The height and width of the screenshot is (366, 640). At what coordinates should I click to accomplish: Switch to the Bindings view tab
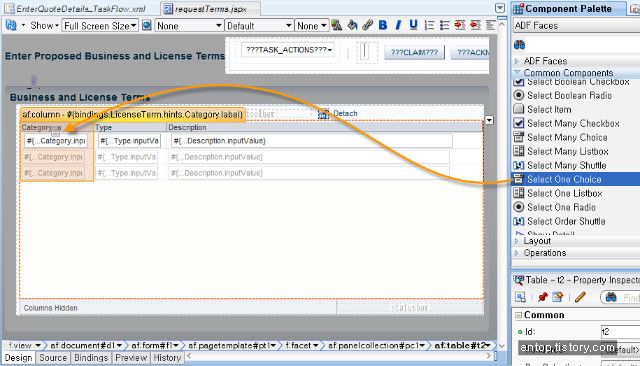pos(91,358)
